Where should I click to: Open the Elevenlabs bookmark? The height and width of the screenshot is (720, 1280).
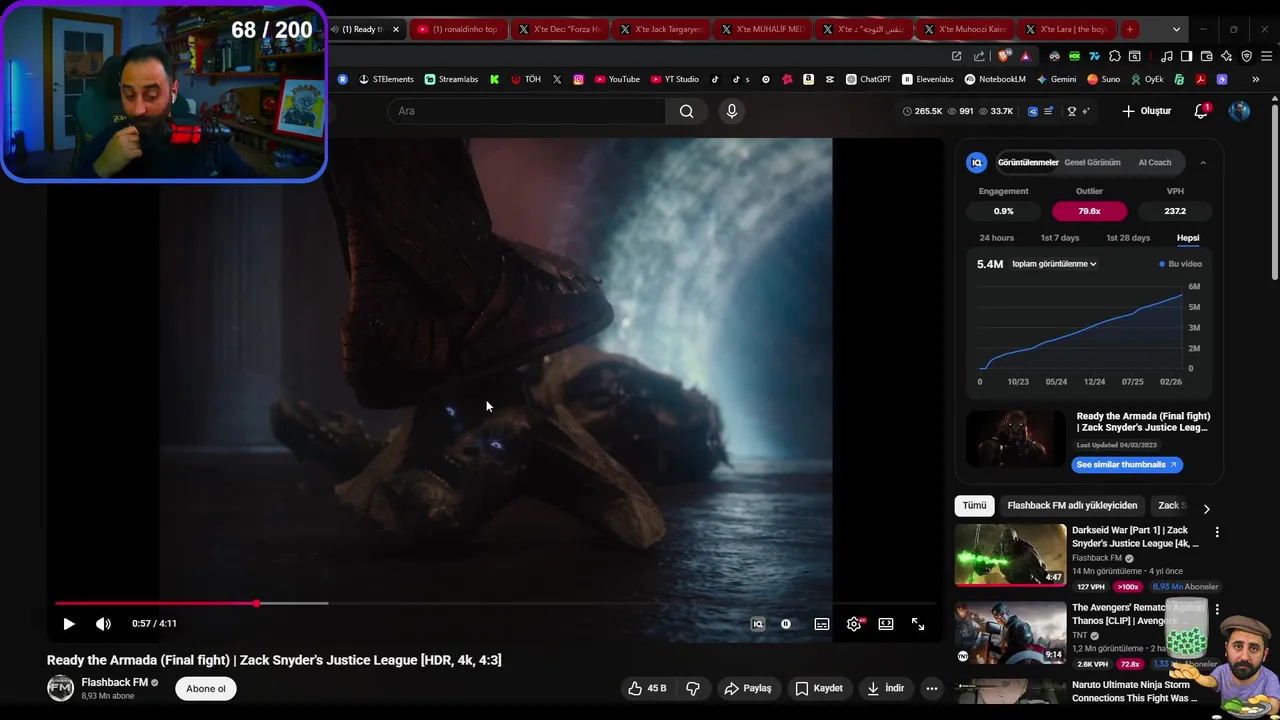tap(928, 79)
